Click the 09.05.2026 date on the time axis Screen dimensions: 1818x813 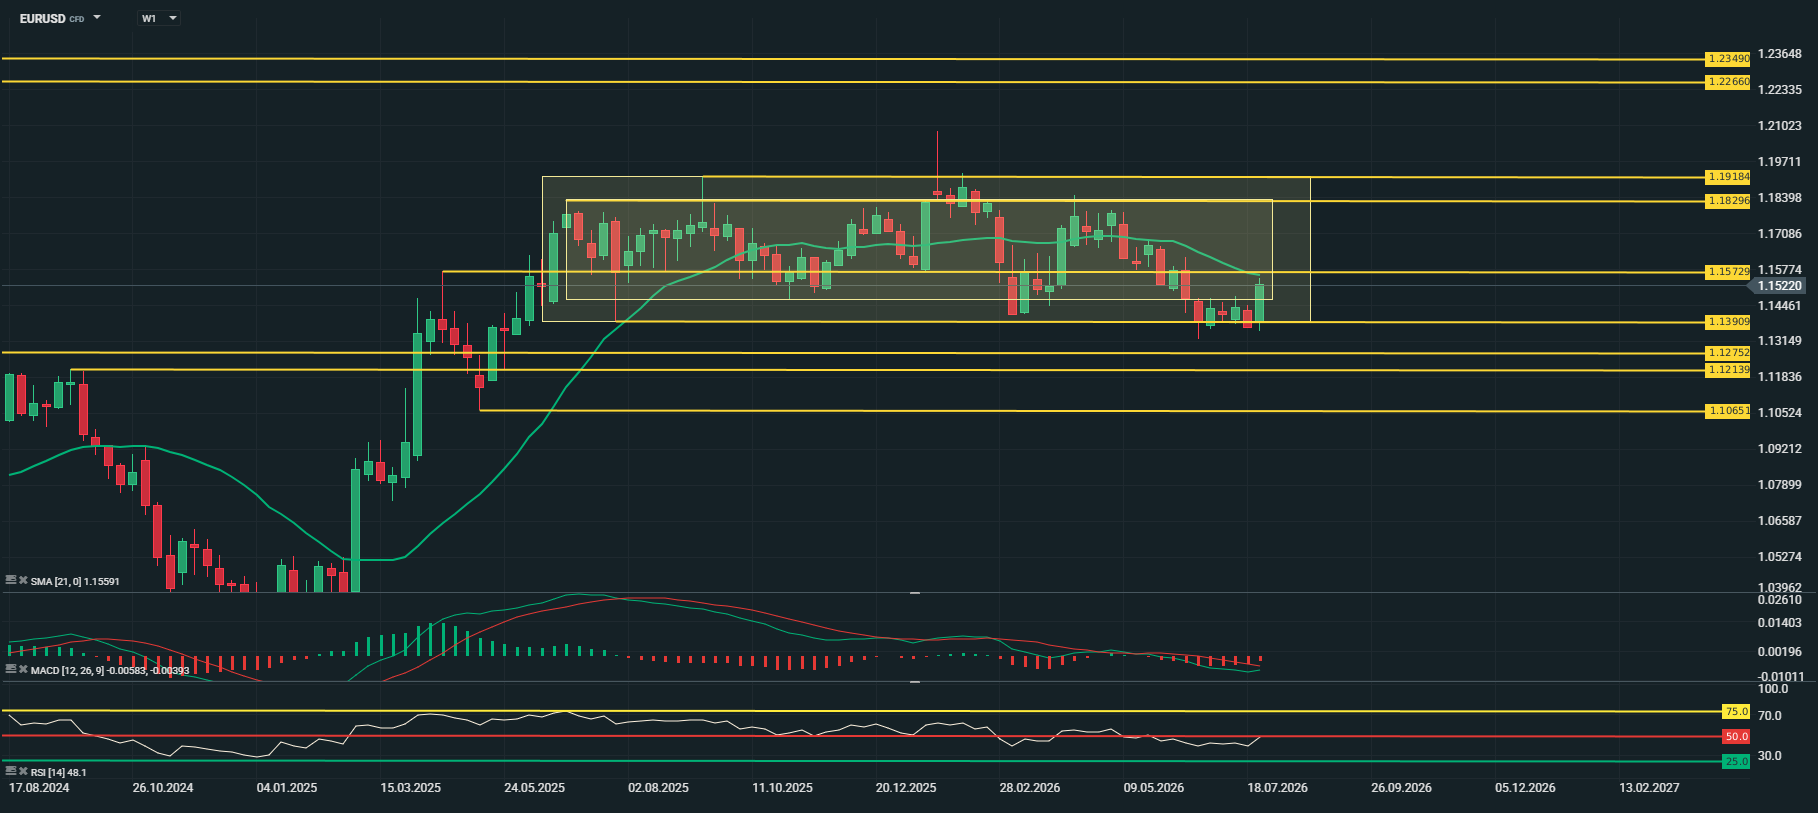click(x=1154, y=788)
